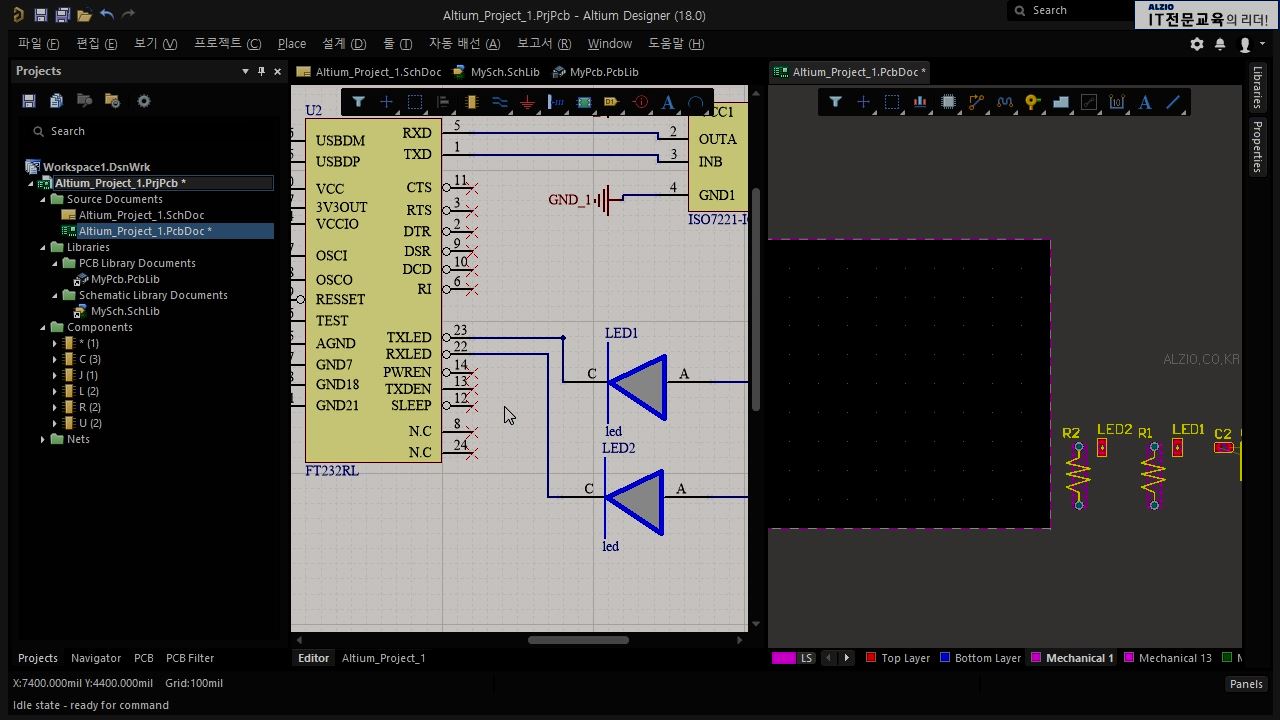Select the interactive routing tool
This screenshot has height=720, width=1280.
point(977,102)
